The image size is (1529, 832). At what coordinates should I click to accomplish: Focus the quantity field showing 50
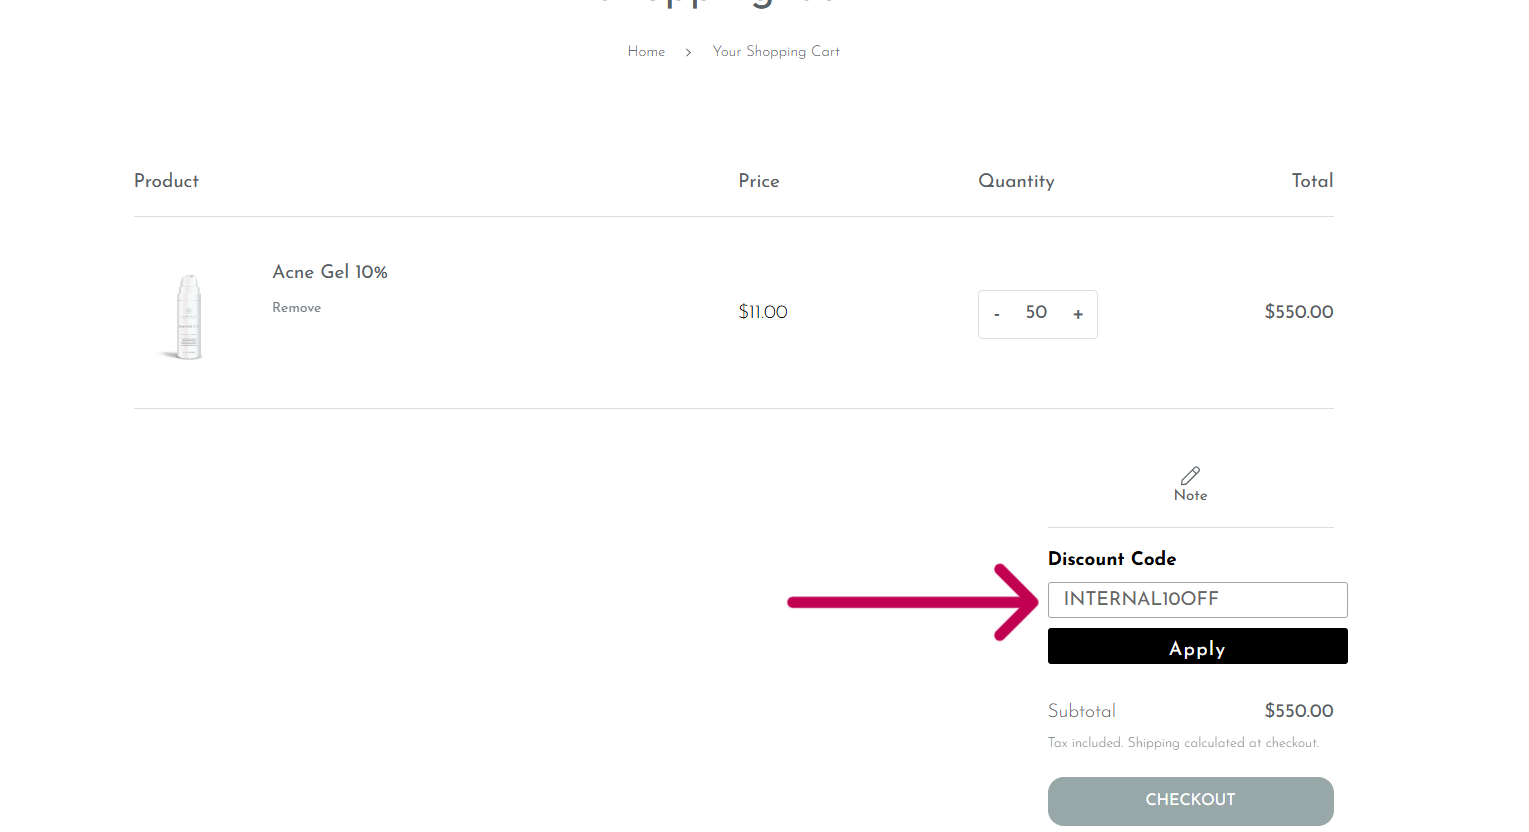point(1036,313)
